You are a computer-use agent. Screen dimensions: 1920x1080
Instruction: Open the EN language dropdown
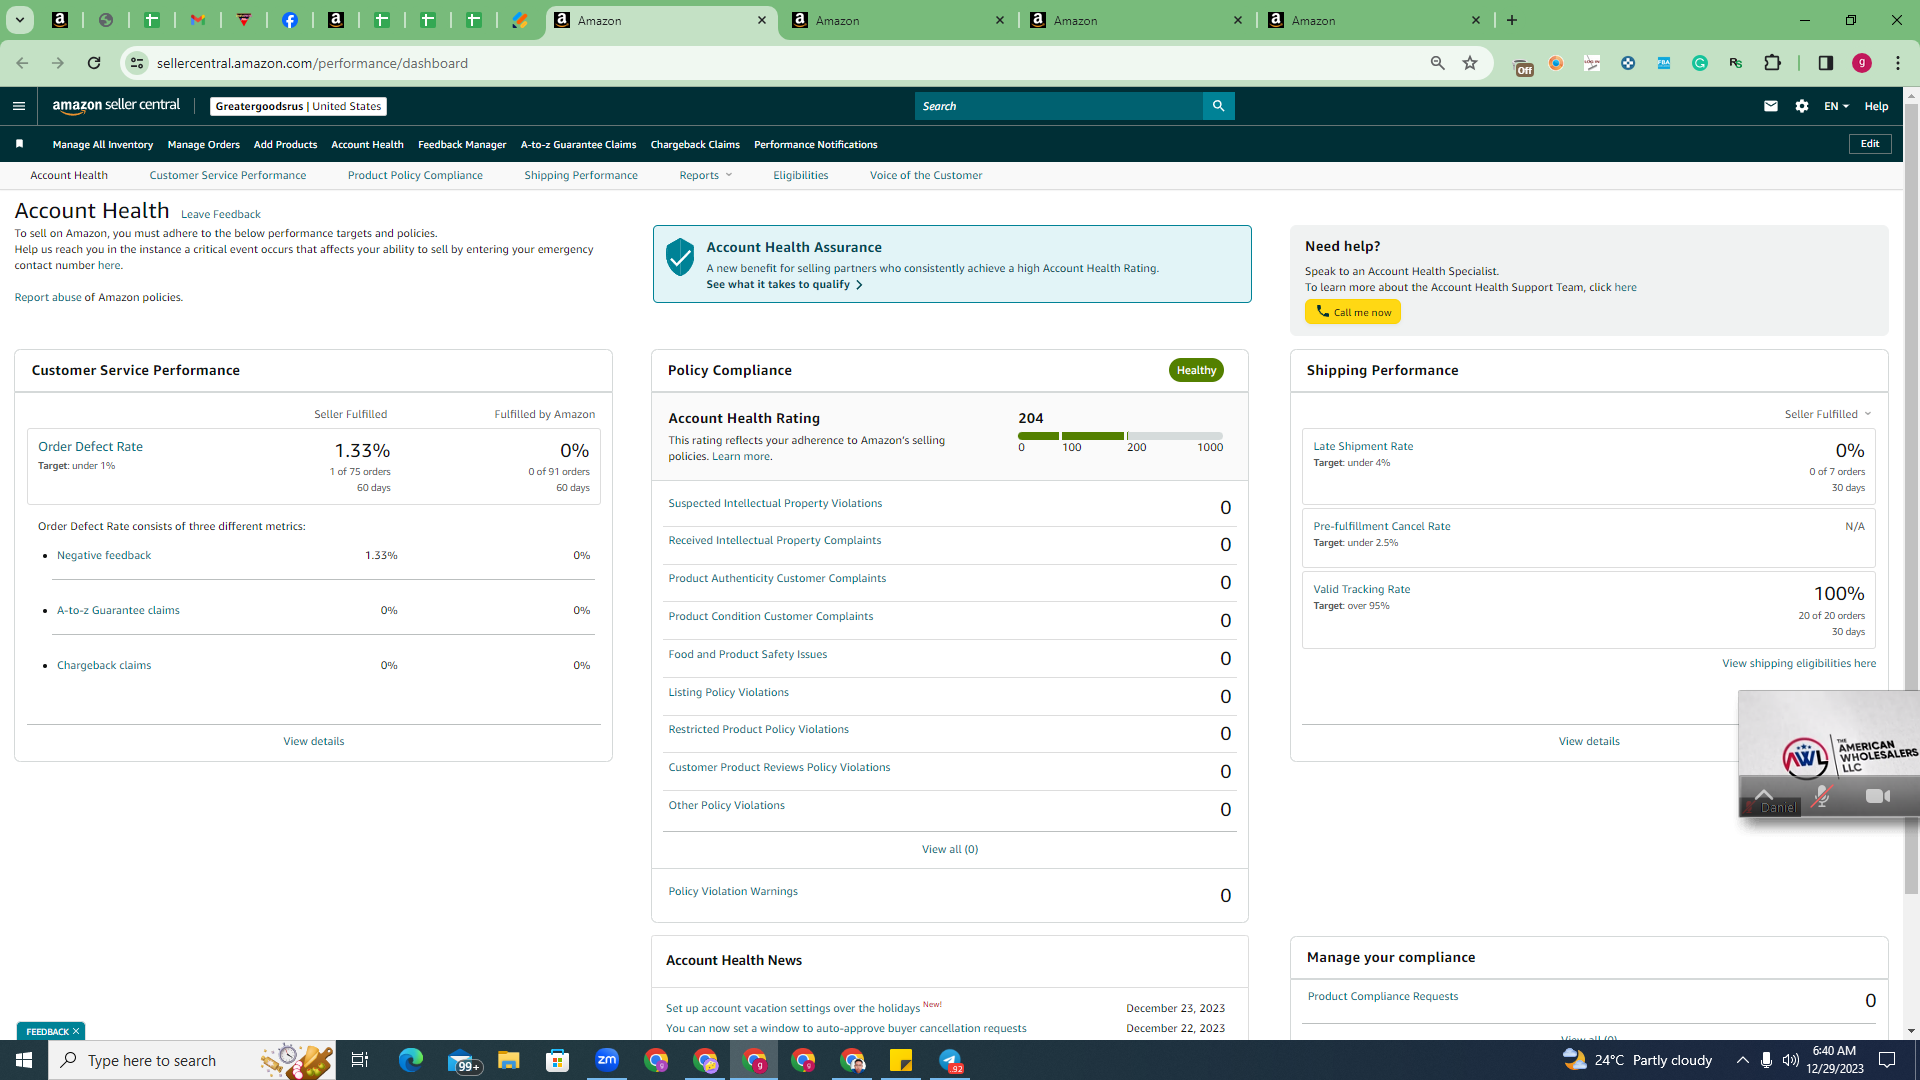coord(1836,106)
